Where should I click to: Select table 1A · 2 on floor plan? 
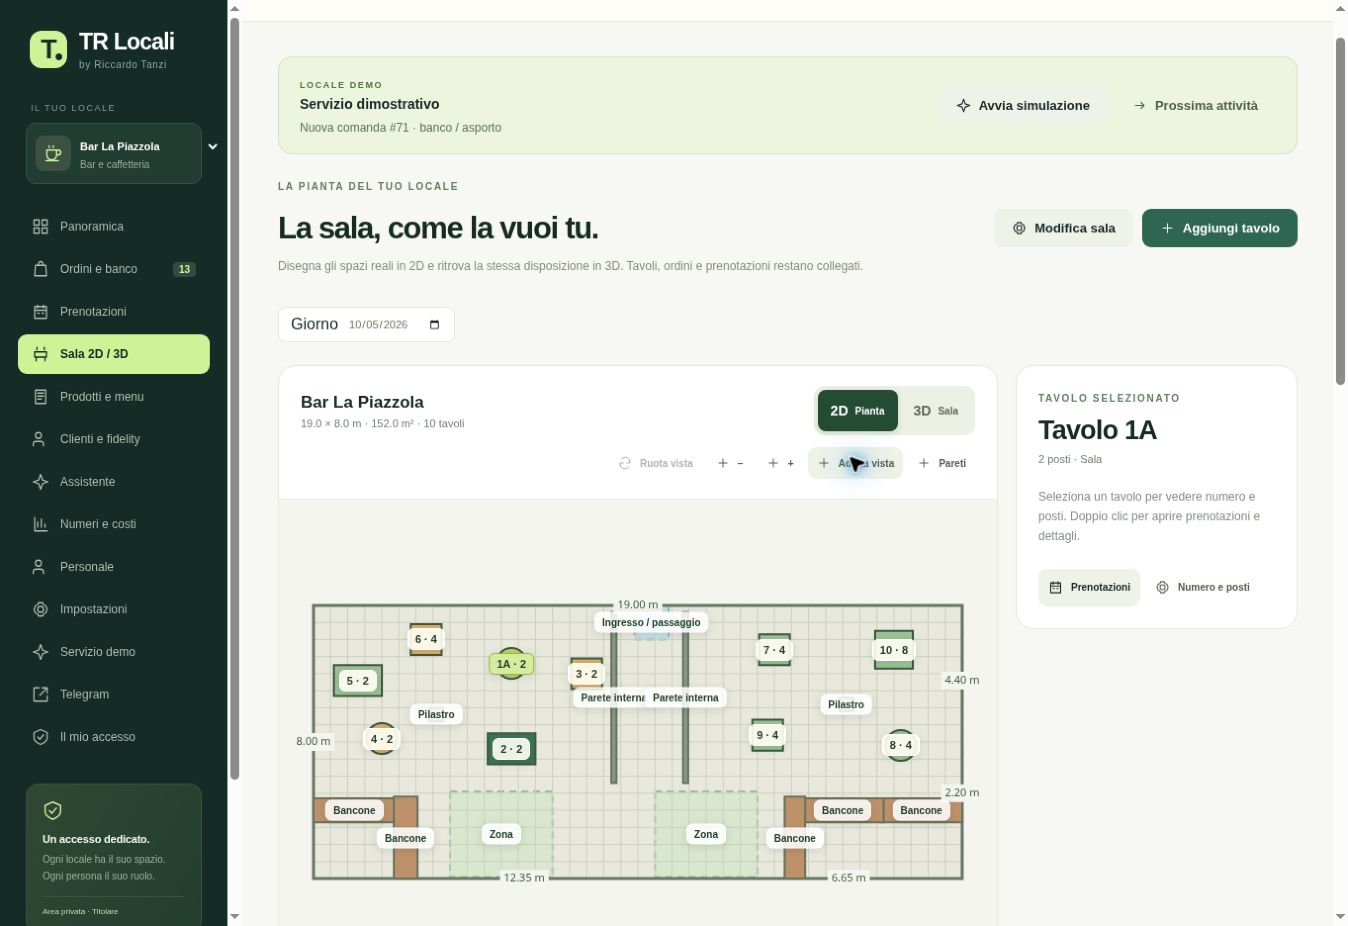(x=511, y=663)
